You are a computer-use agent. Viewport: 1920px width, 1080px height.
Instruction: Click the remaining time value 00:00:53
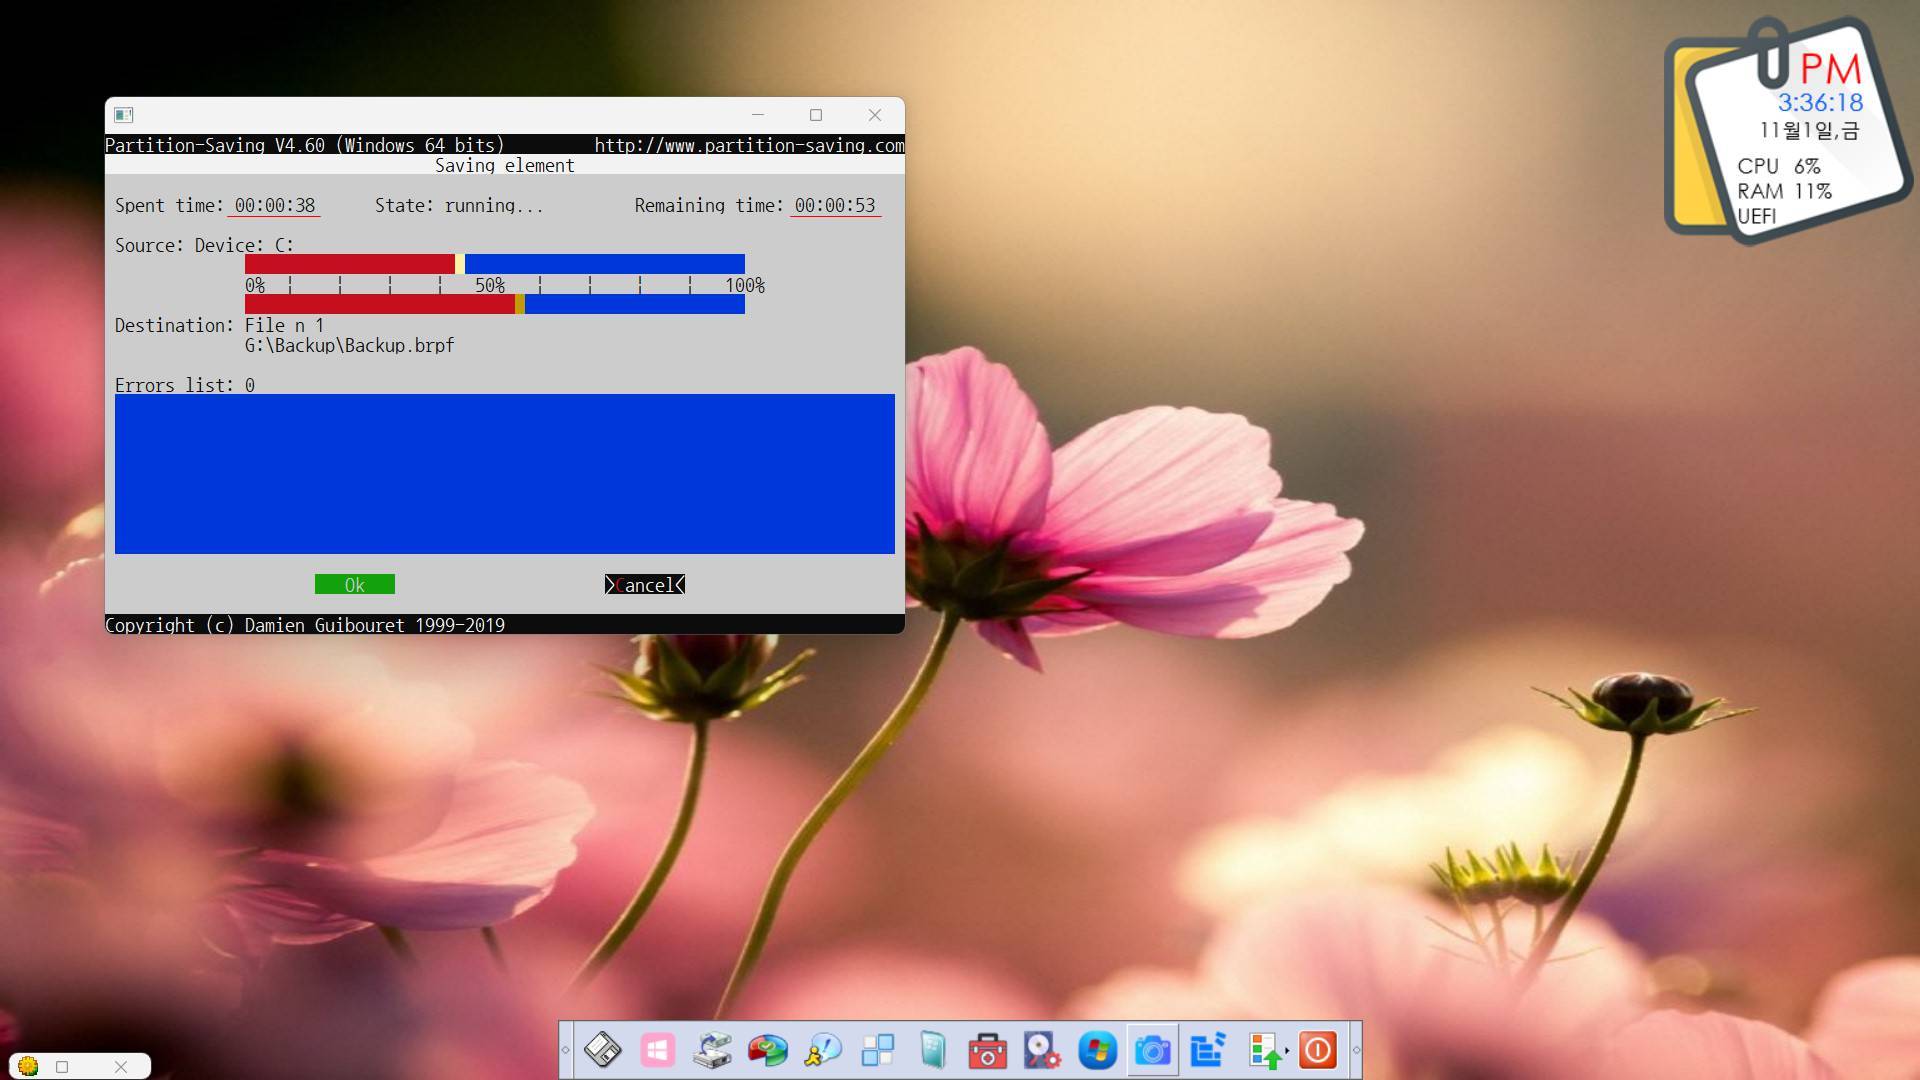click(x=835, y=205)
